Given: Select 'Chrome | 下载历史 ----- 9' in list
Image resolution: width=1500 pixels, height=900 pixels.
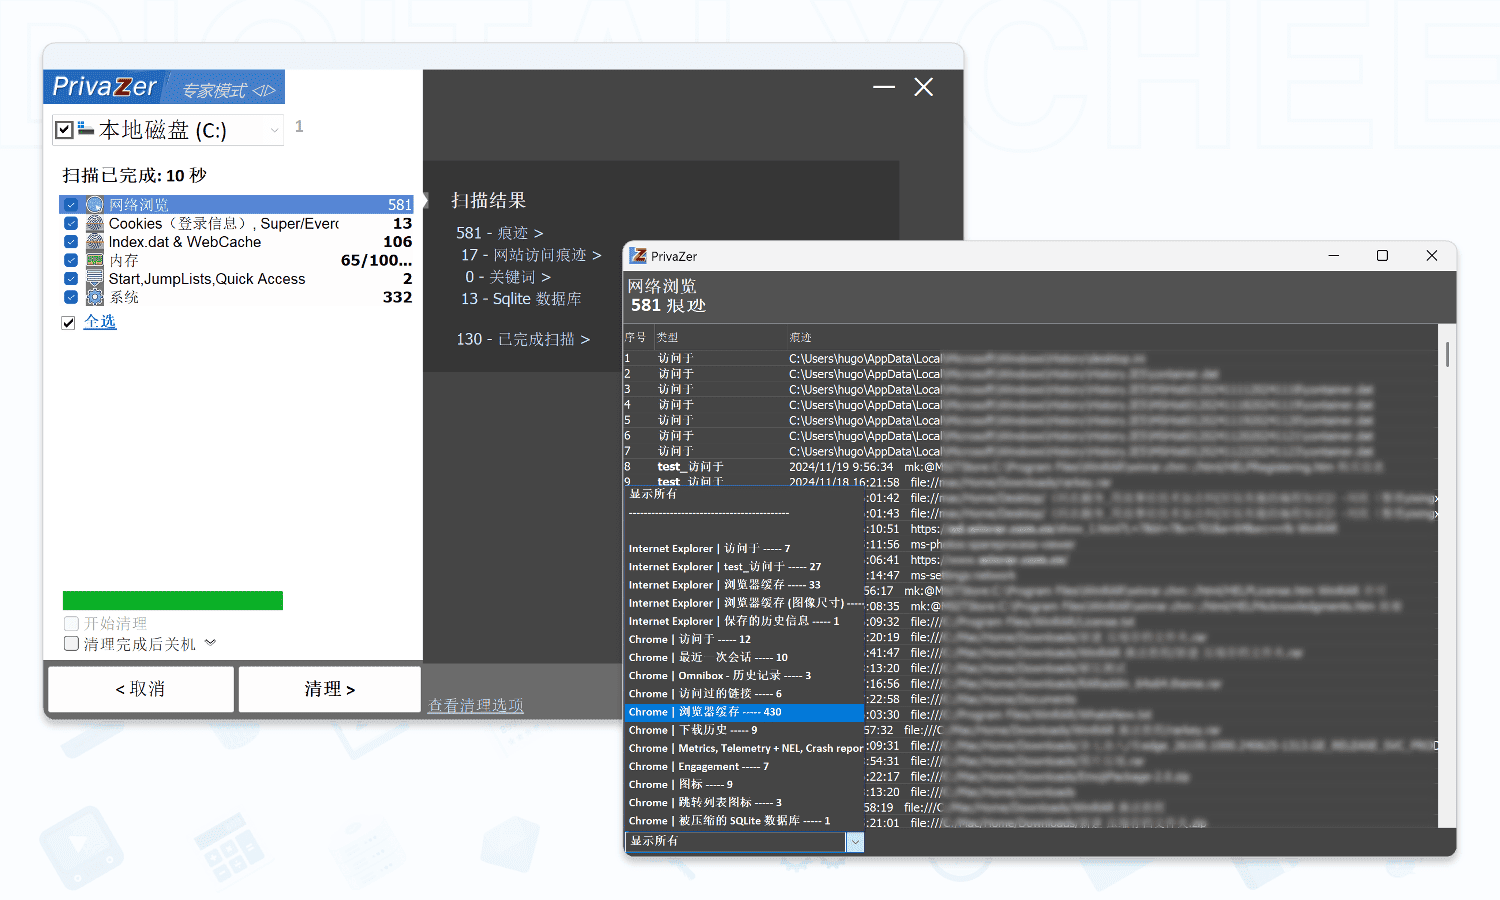Looking at the screenshot, I should pos(693,730).
